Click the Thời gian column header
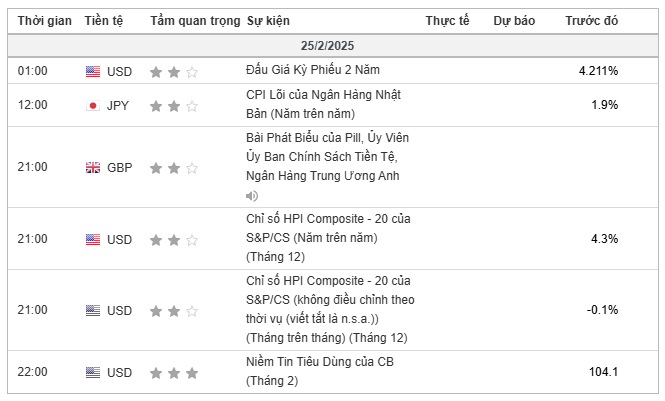Image resolution: width=665 pixels, height=401 pixels. coord(45,20)
